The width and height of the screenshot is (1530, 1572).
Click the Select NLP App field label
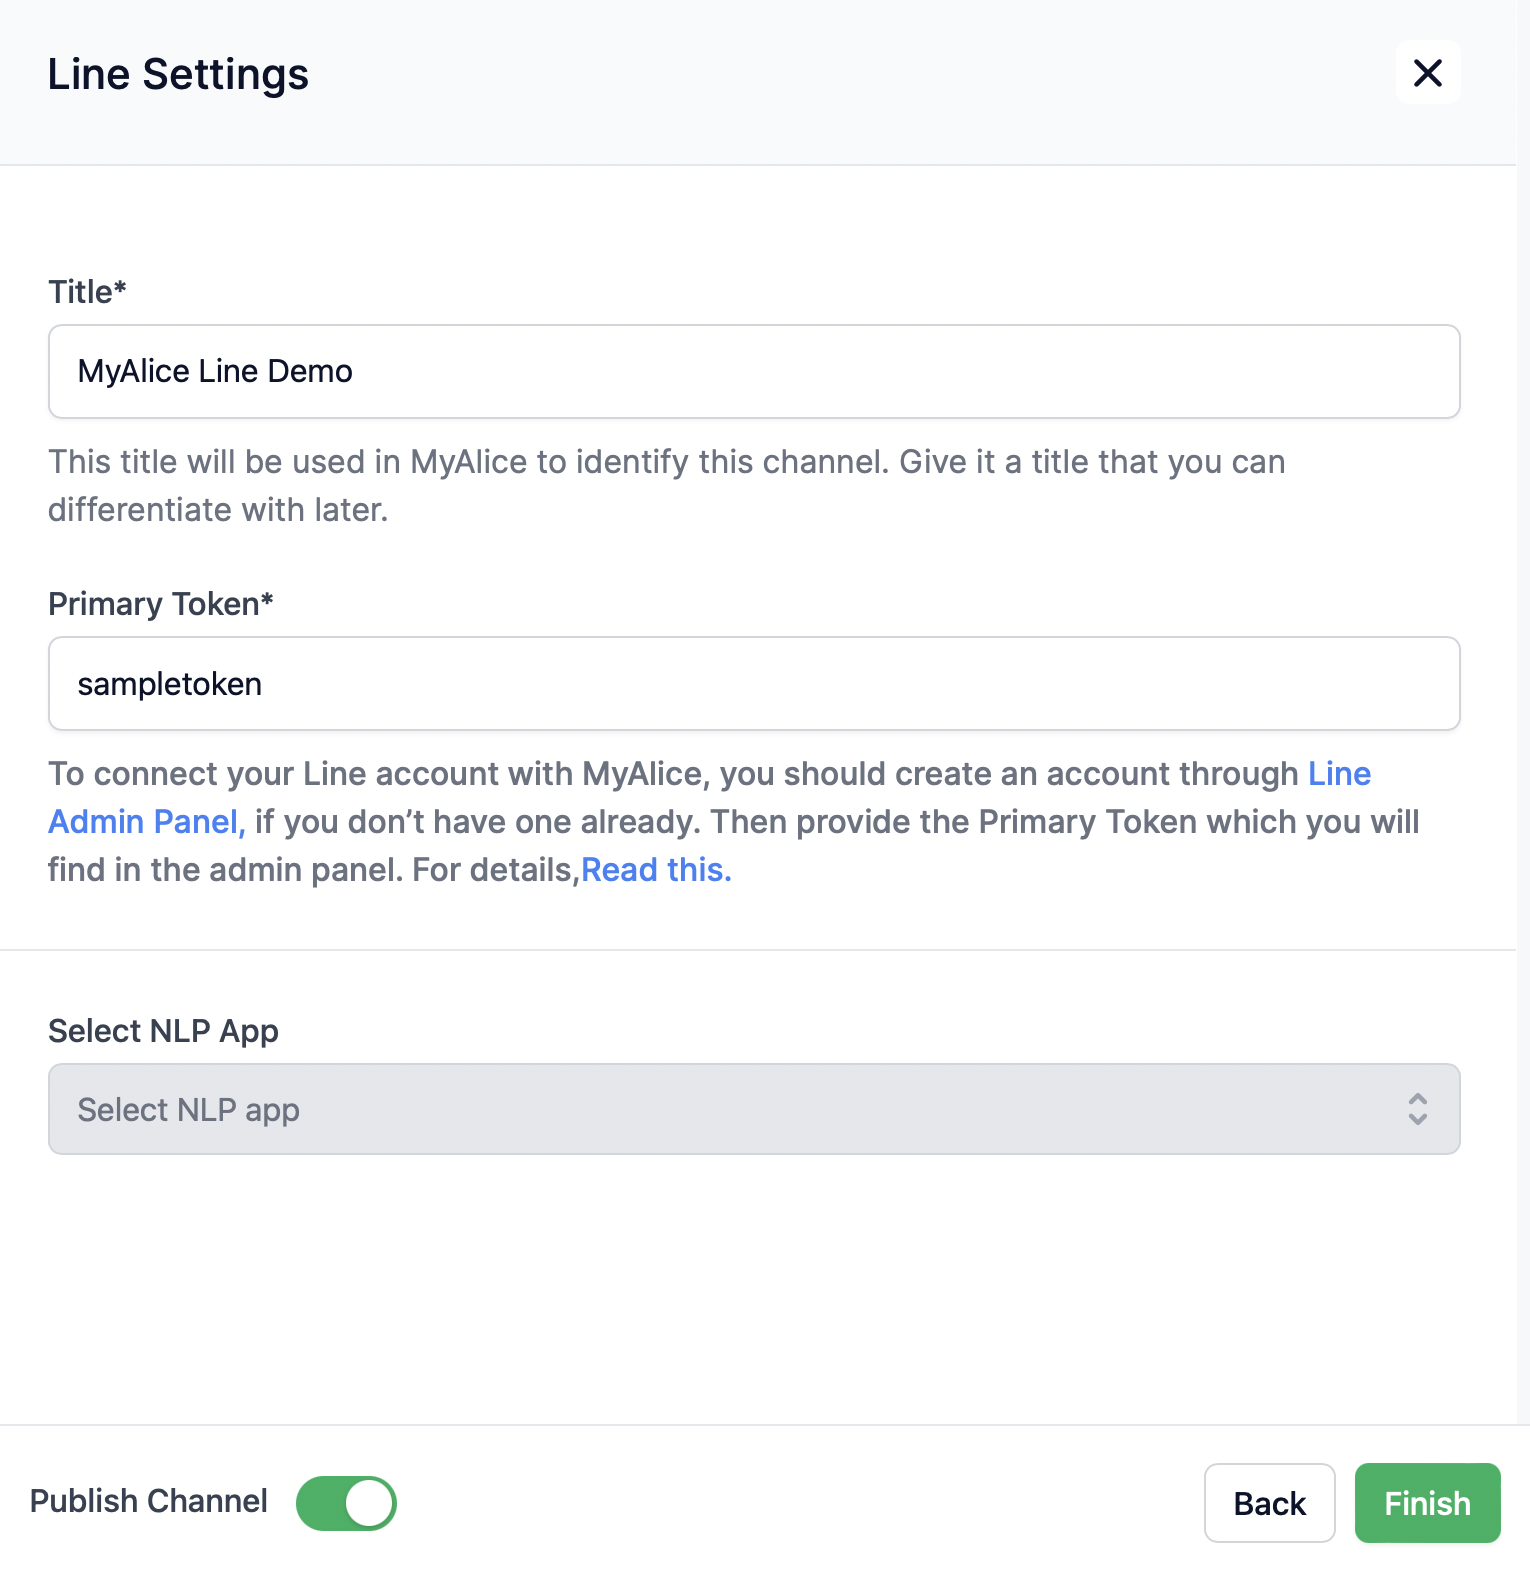pos(163,1031)
